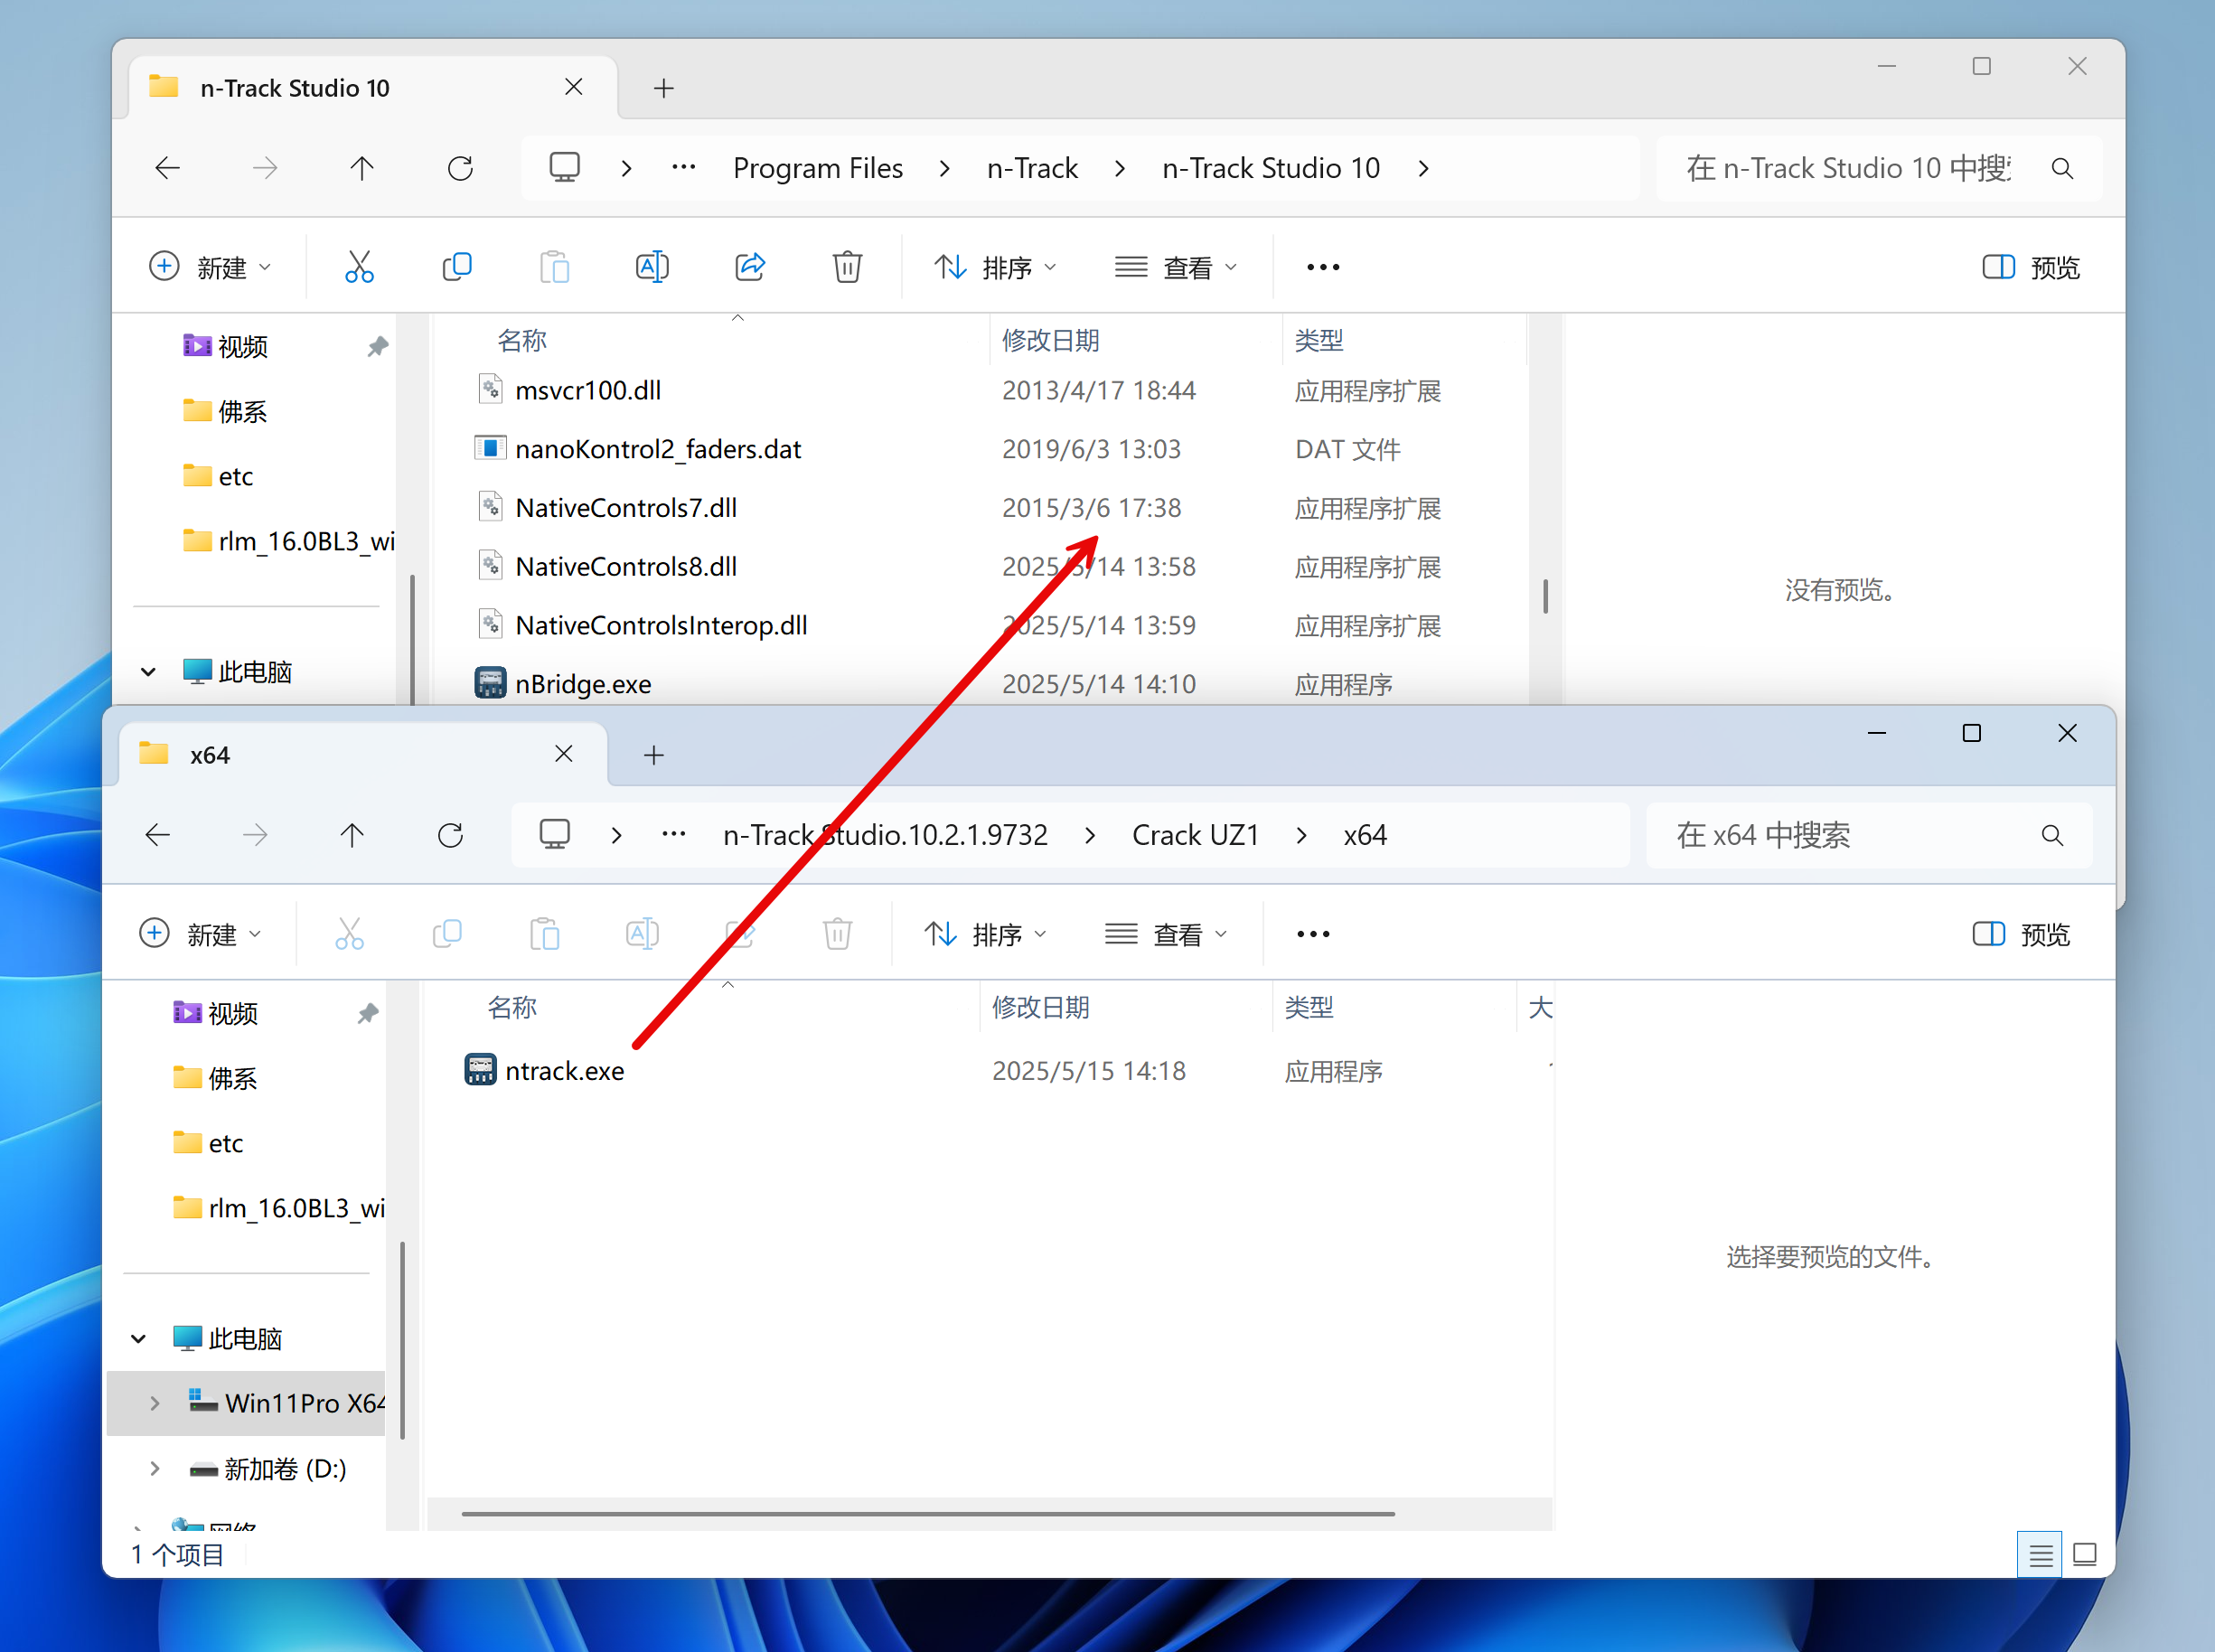The width and height of the screenshot is (2215, 1652).
Task: Click the Delete trash icon in top window
Action: click(846, 267)
